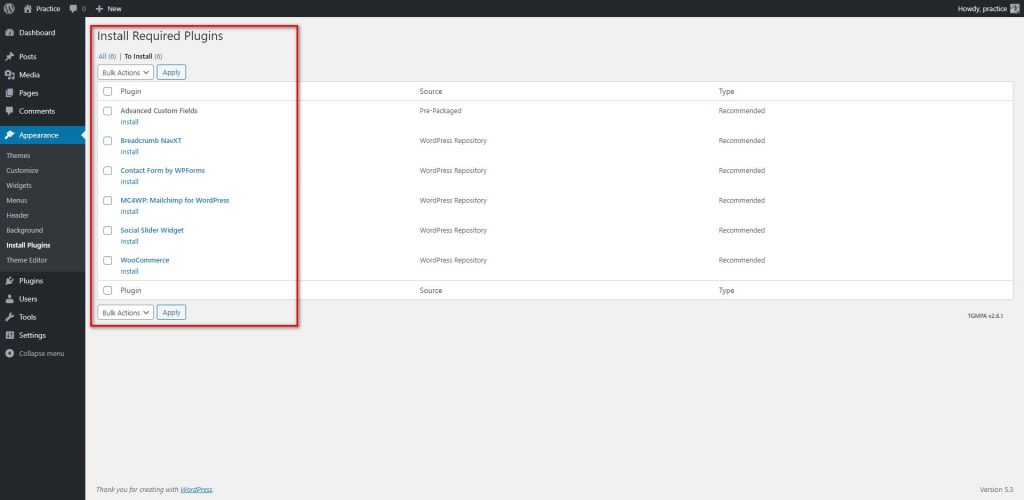1024x500 pixels.
Task: Click the user avatar next to Howdy, practice
Action: point(1015,8)
